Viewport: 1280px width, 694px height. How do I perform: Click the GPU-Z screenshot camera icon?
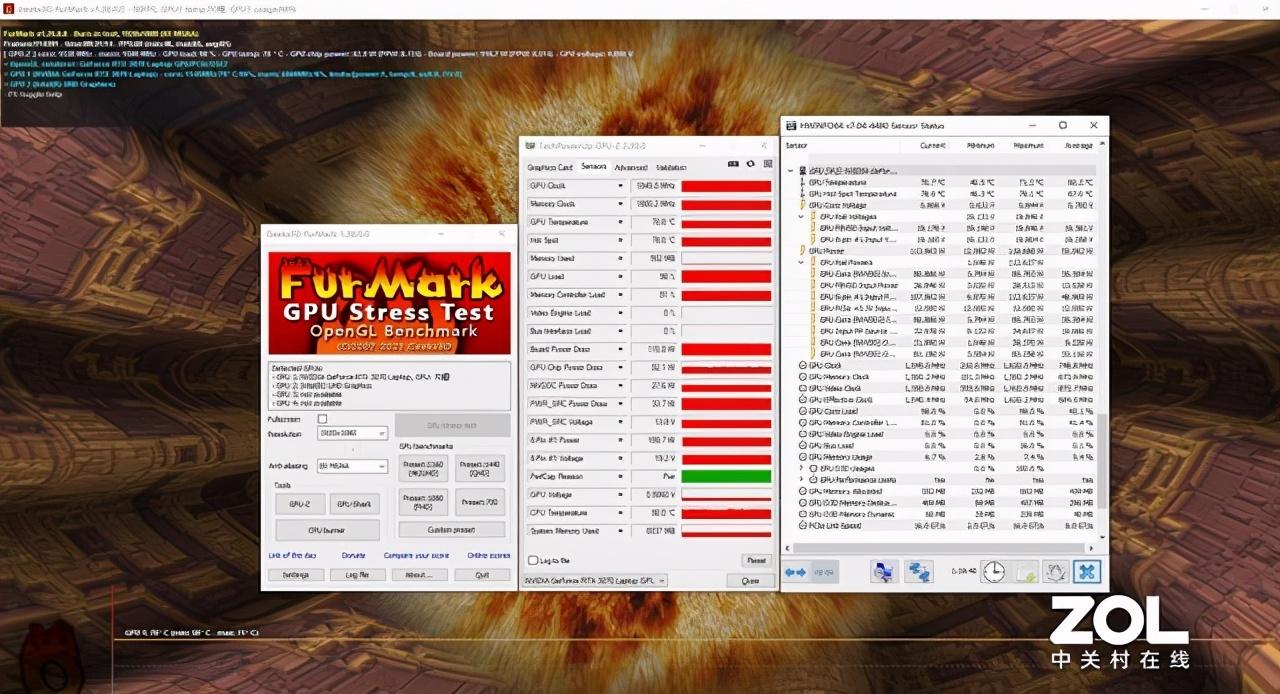[x=732, y=166]
